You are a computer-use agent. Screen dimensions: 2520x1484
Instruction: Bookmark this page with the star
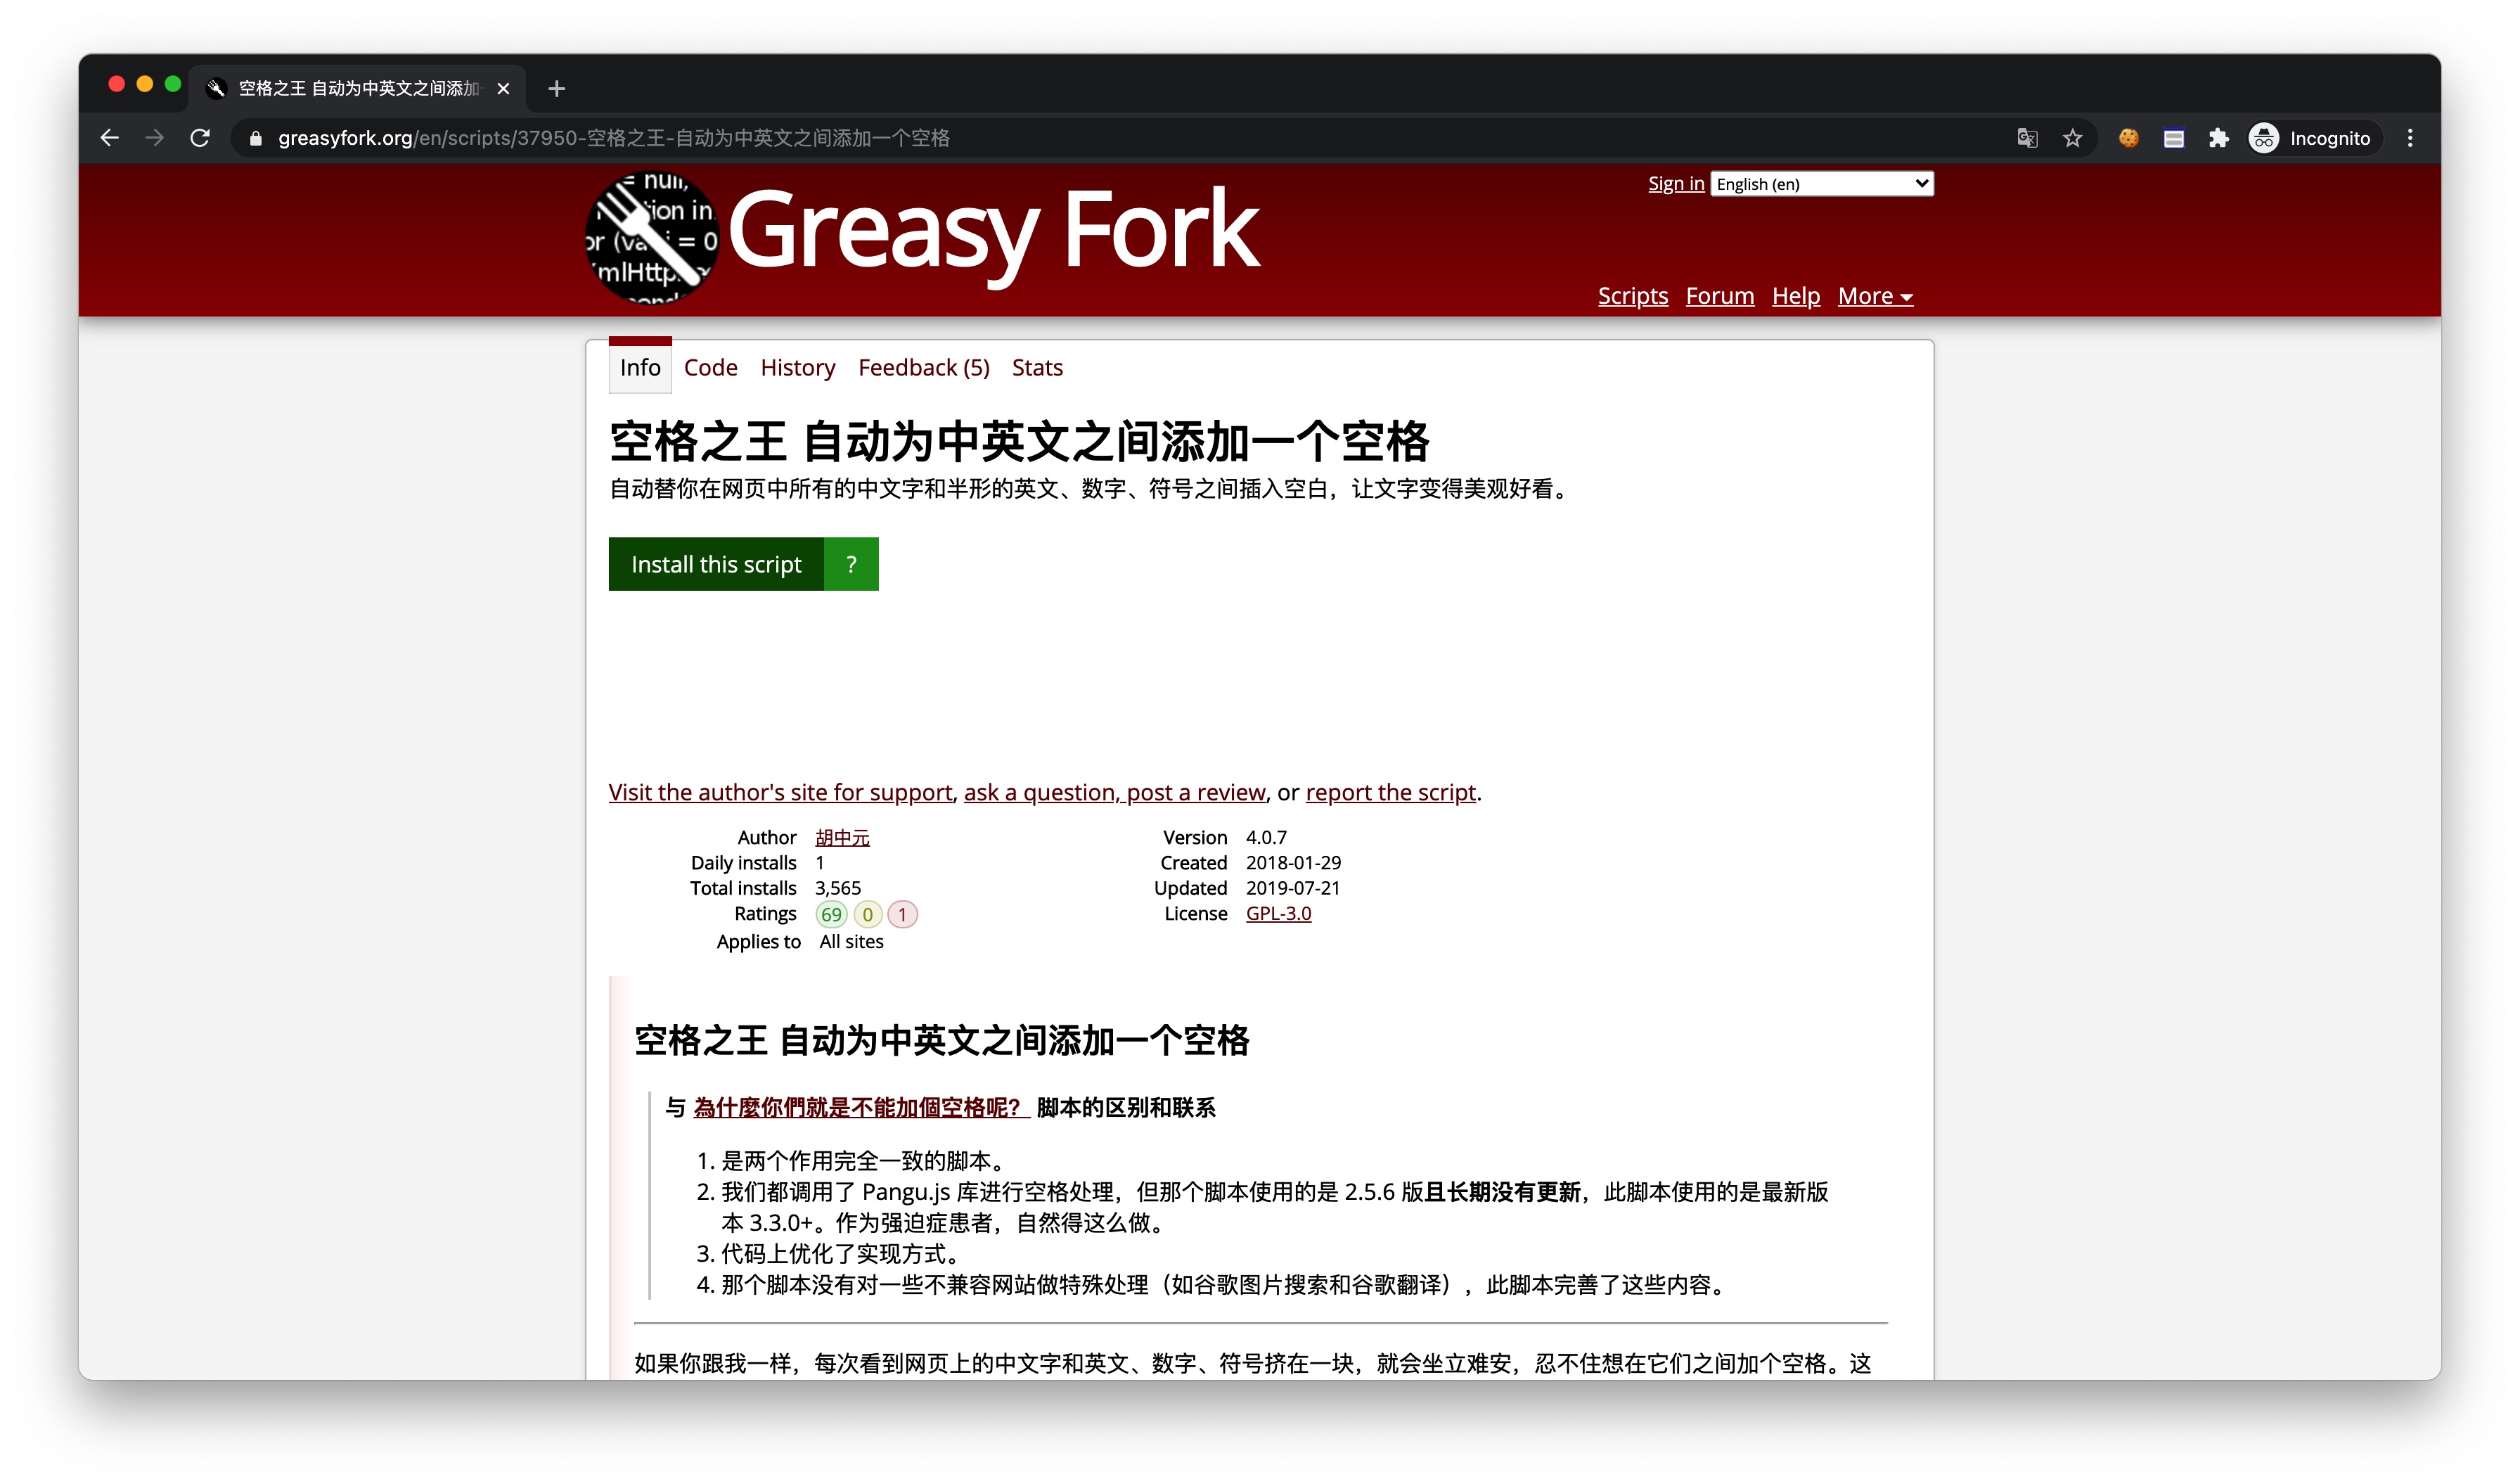tap(2072, 138)
